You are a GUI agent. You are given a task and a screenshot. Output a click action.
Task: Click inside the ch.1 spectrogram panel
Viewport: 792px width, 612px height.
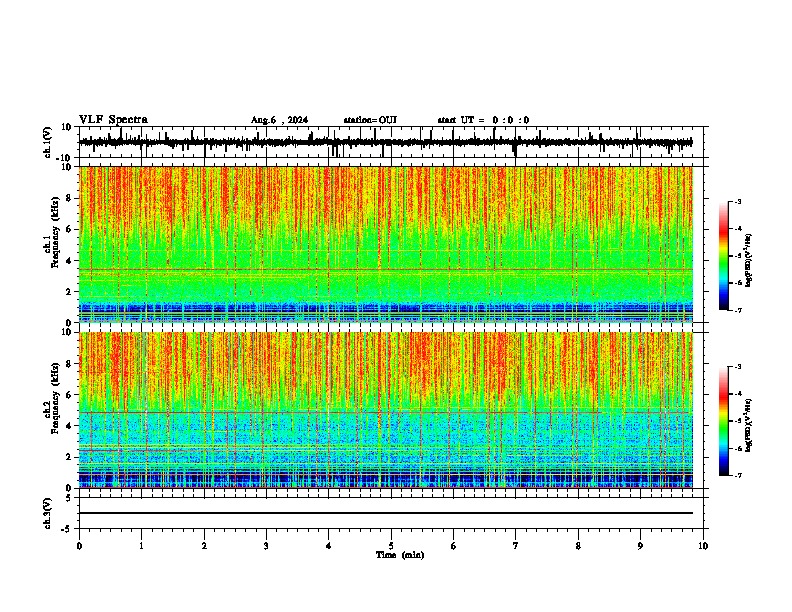[386, 244]
